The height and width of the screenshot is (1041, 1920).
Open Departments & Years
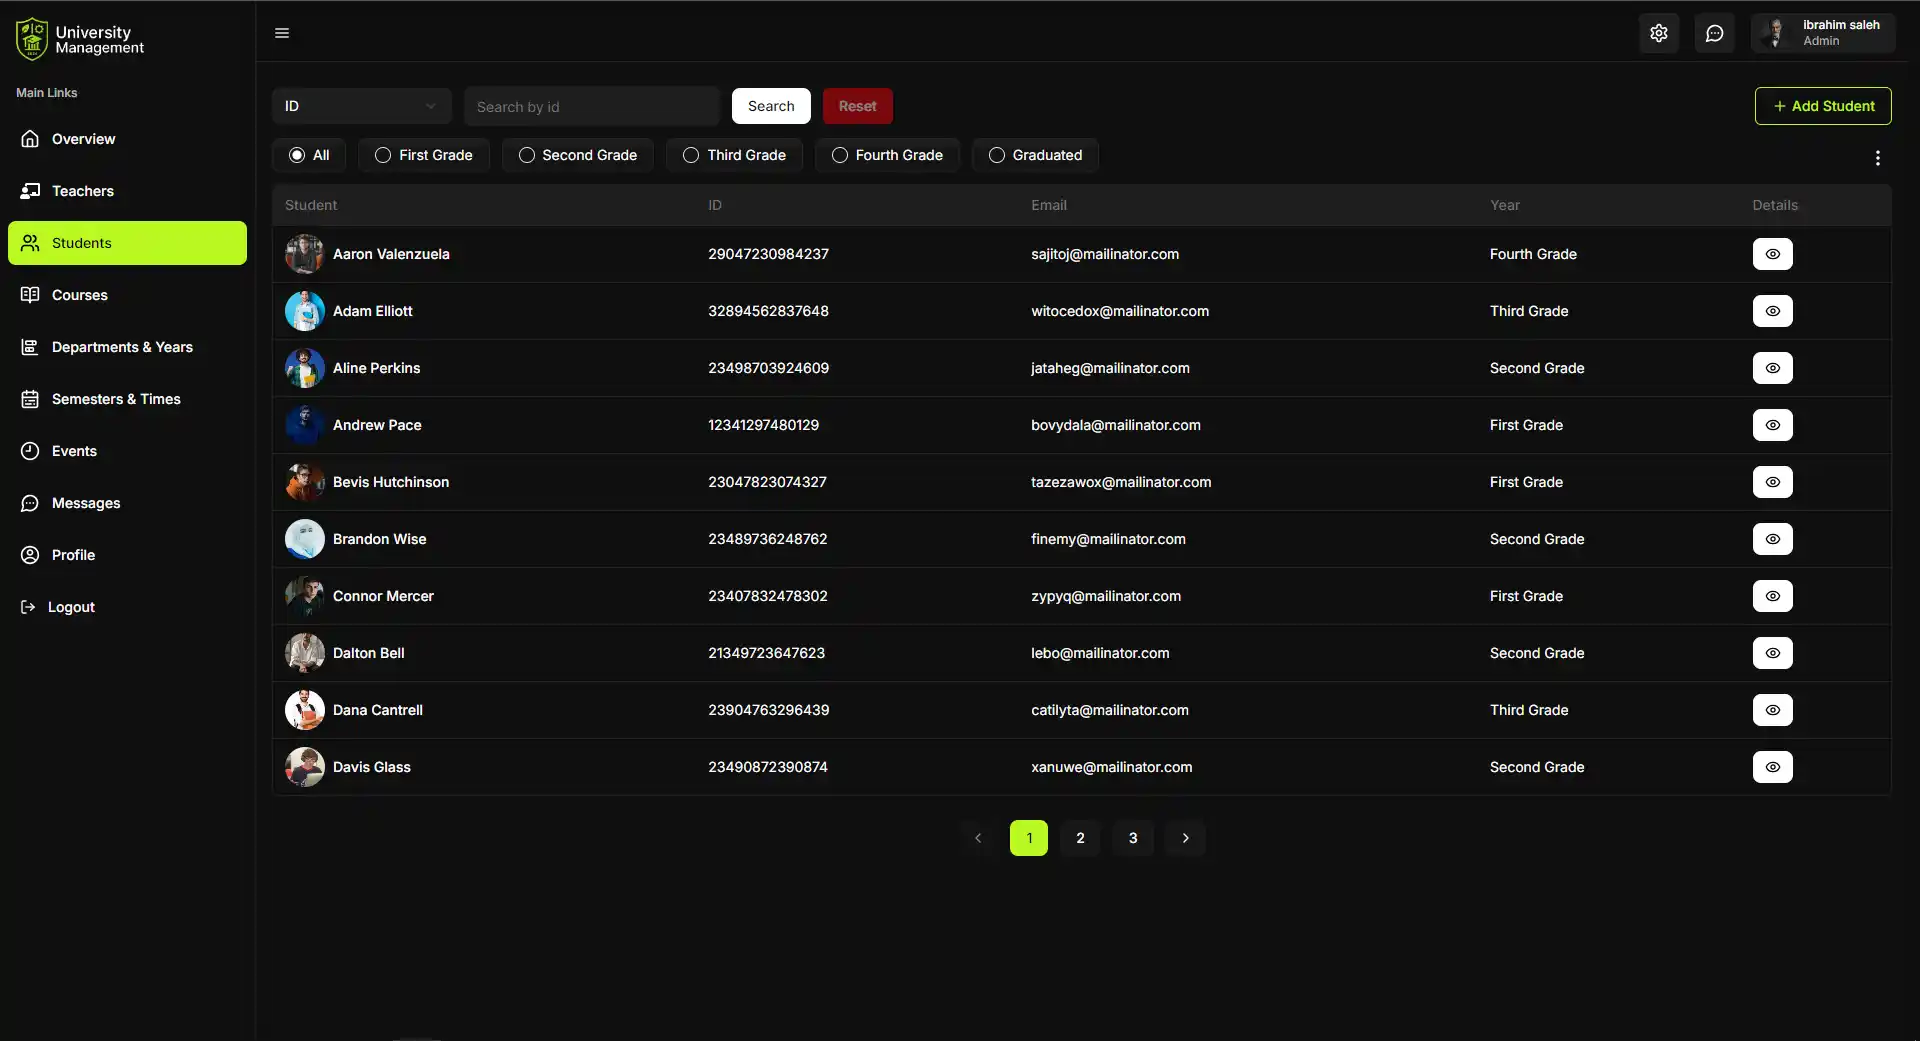[121, 347]
